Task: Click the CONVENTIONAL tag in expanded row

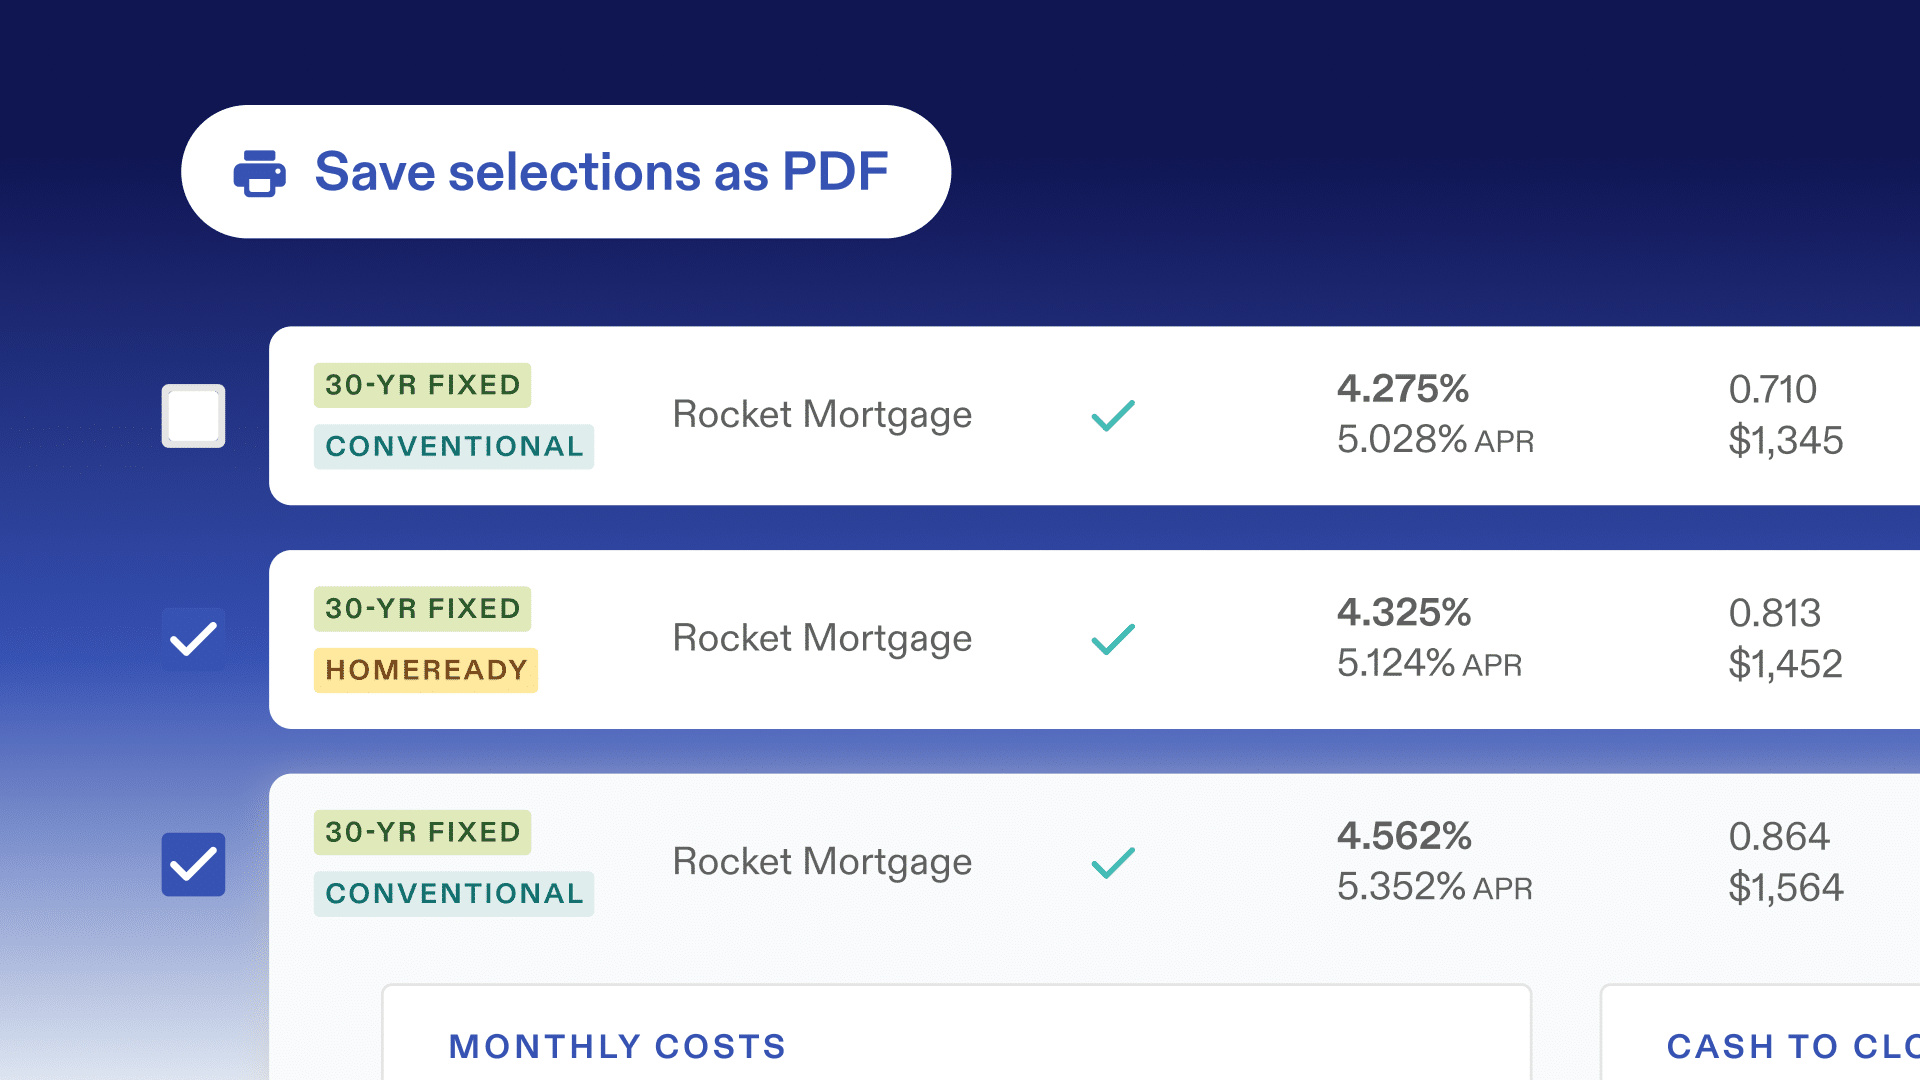Action: coord(454,893)
